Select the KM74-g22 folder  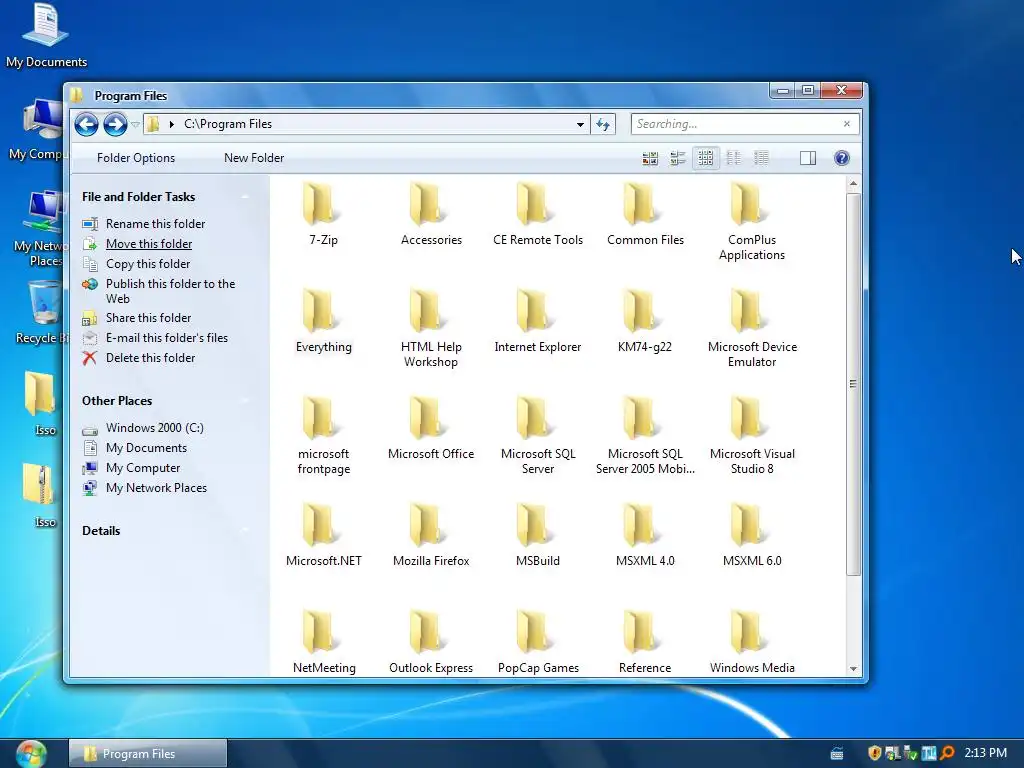tap(645, 321)
